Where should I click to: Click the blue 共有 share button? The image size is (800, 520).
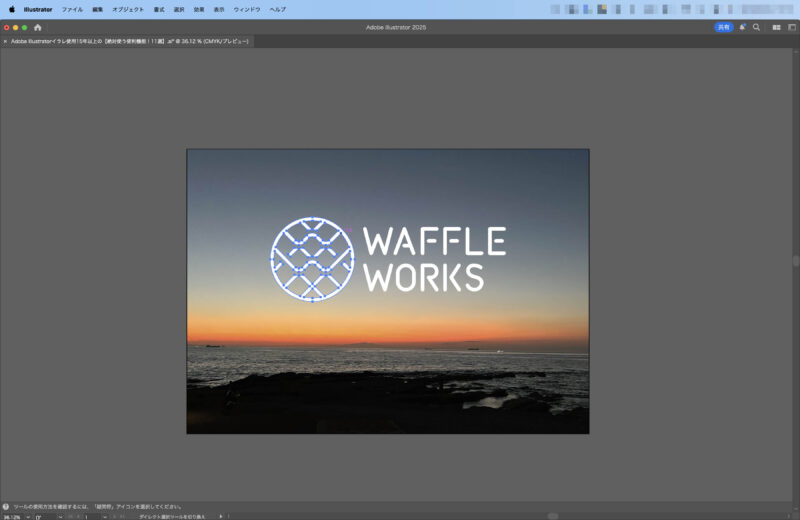(x=723, y=27)
